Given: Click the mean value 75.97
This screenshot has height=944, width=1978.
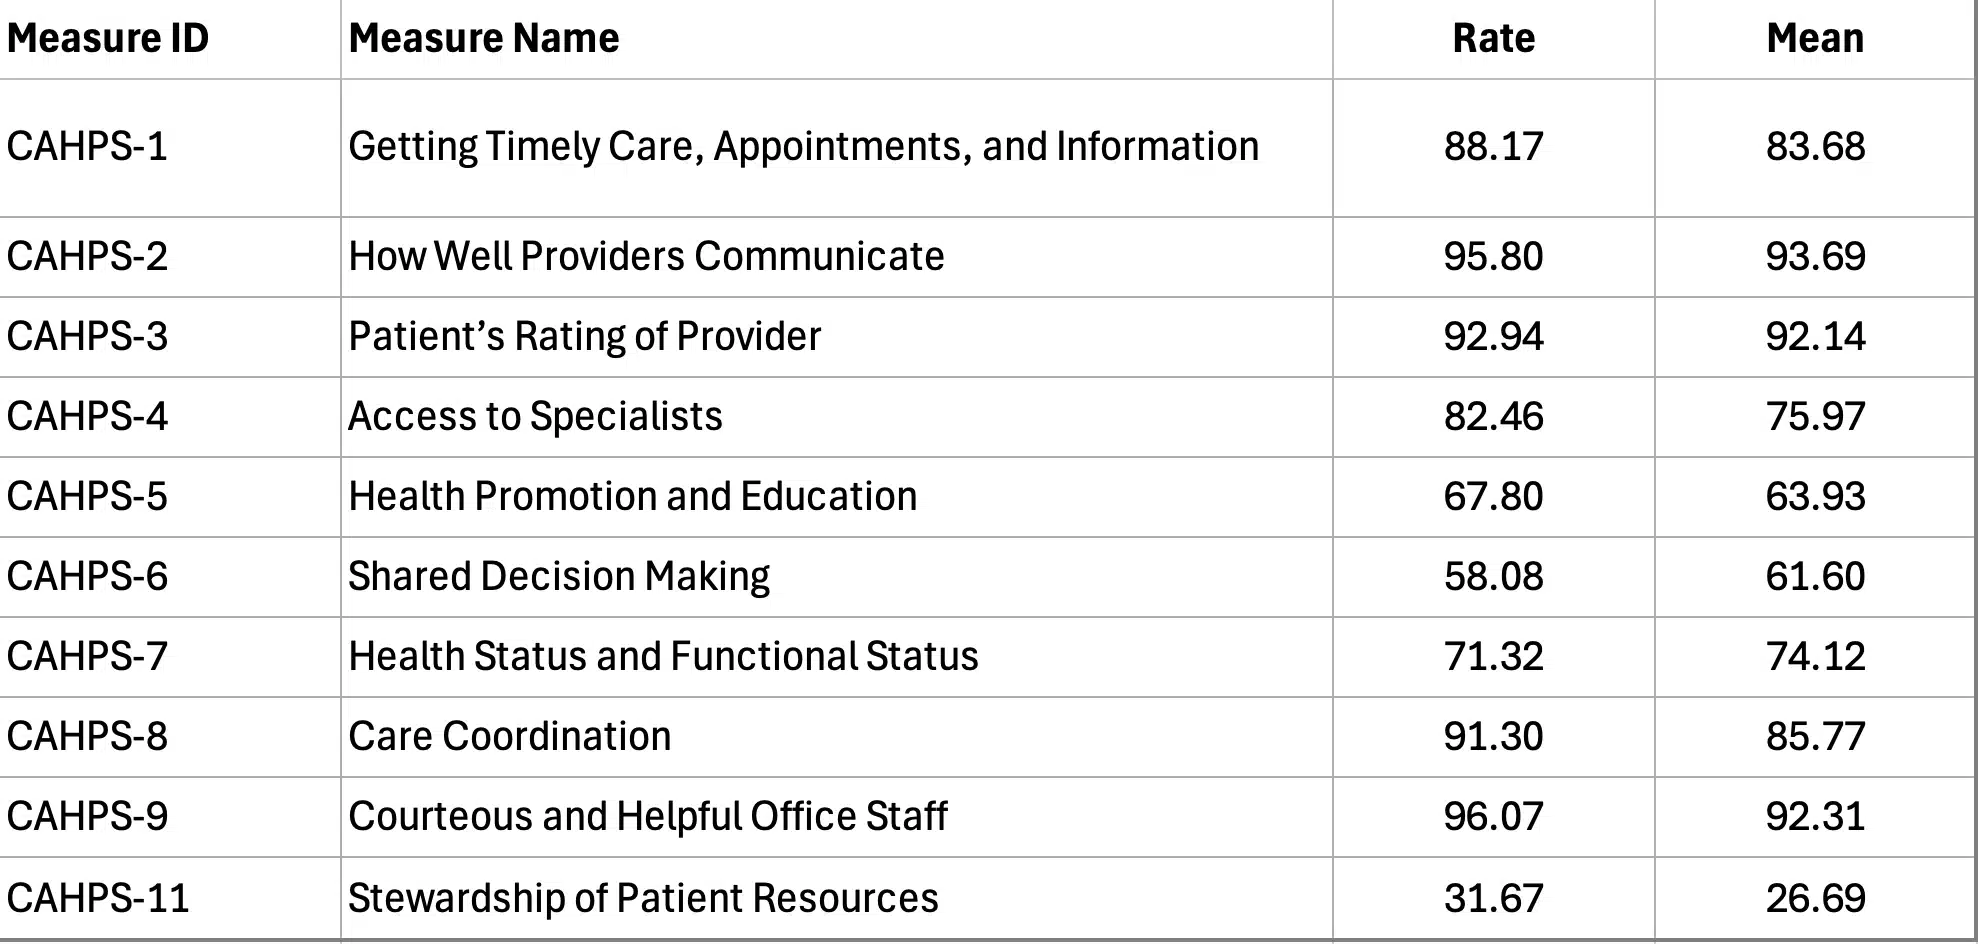Looking at the screenshot, I should pos(1815,417).
